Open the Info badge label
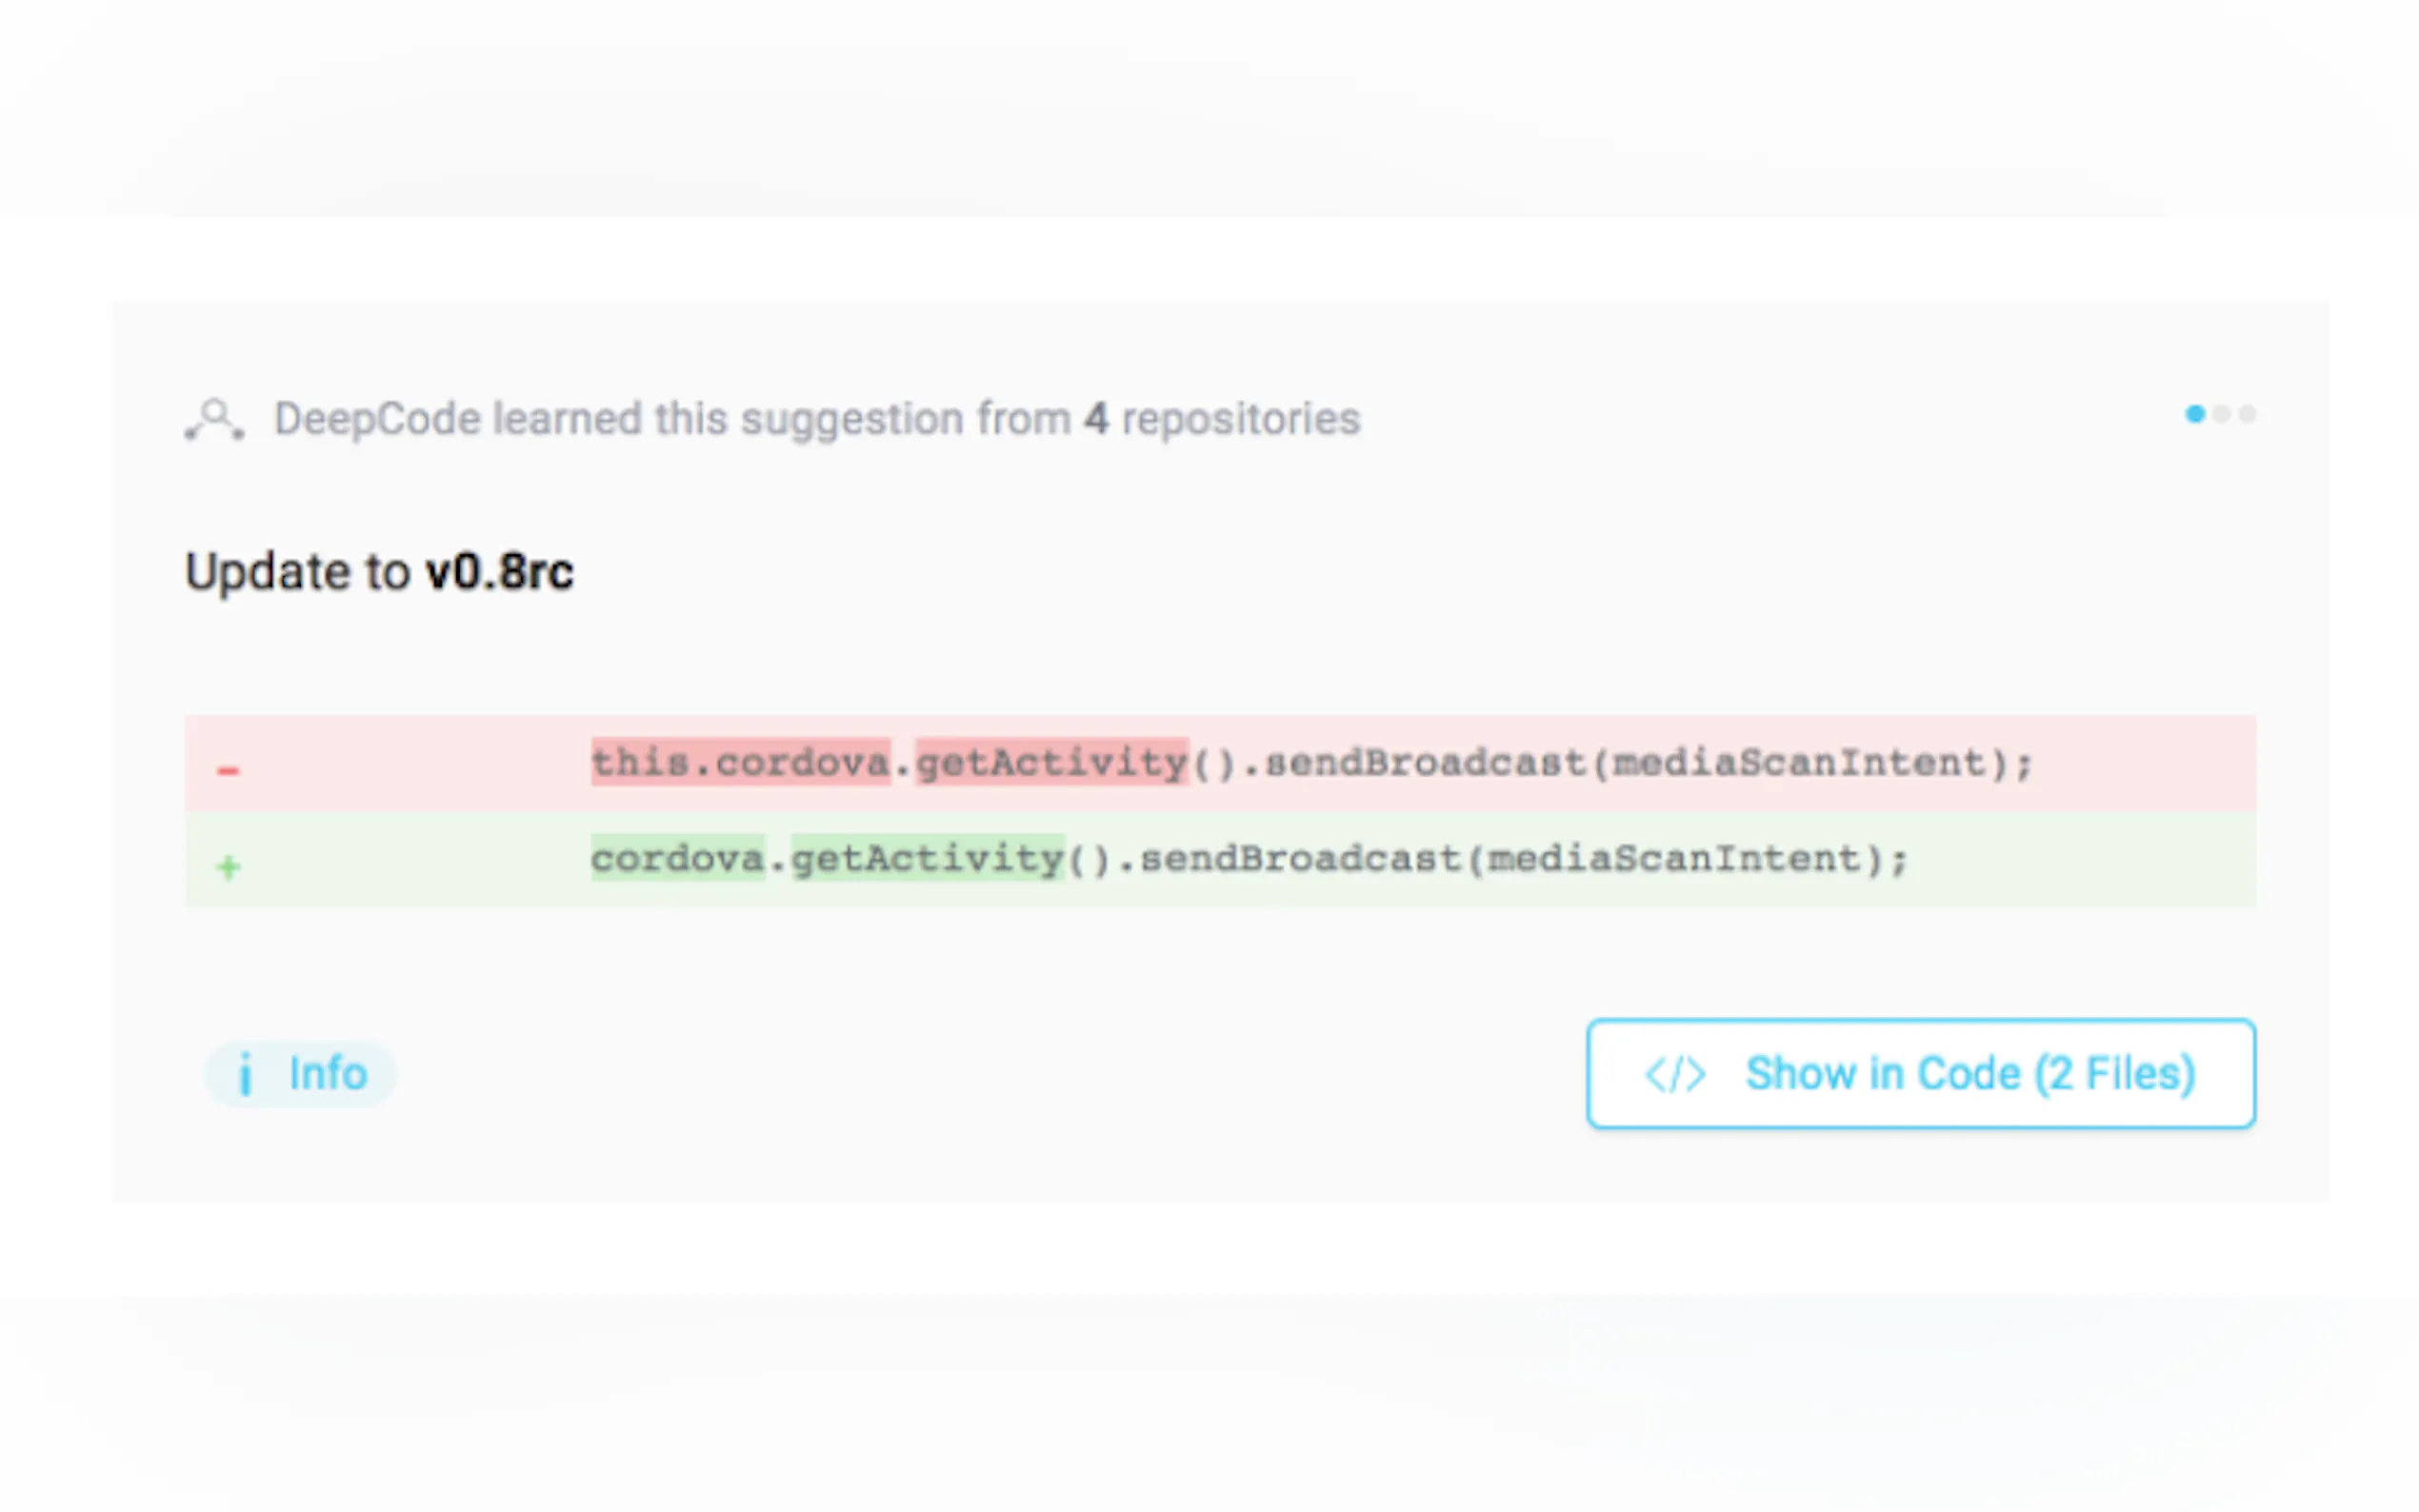The width and height of the screenshot is (2419, 1512). [x=328, y=1074]
